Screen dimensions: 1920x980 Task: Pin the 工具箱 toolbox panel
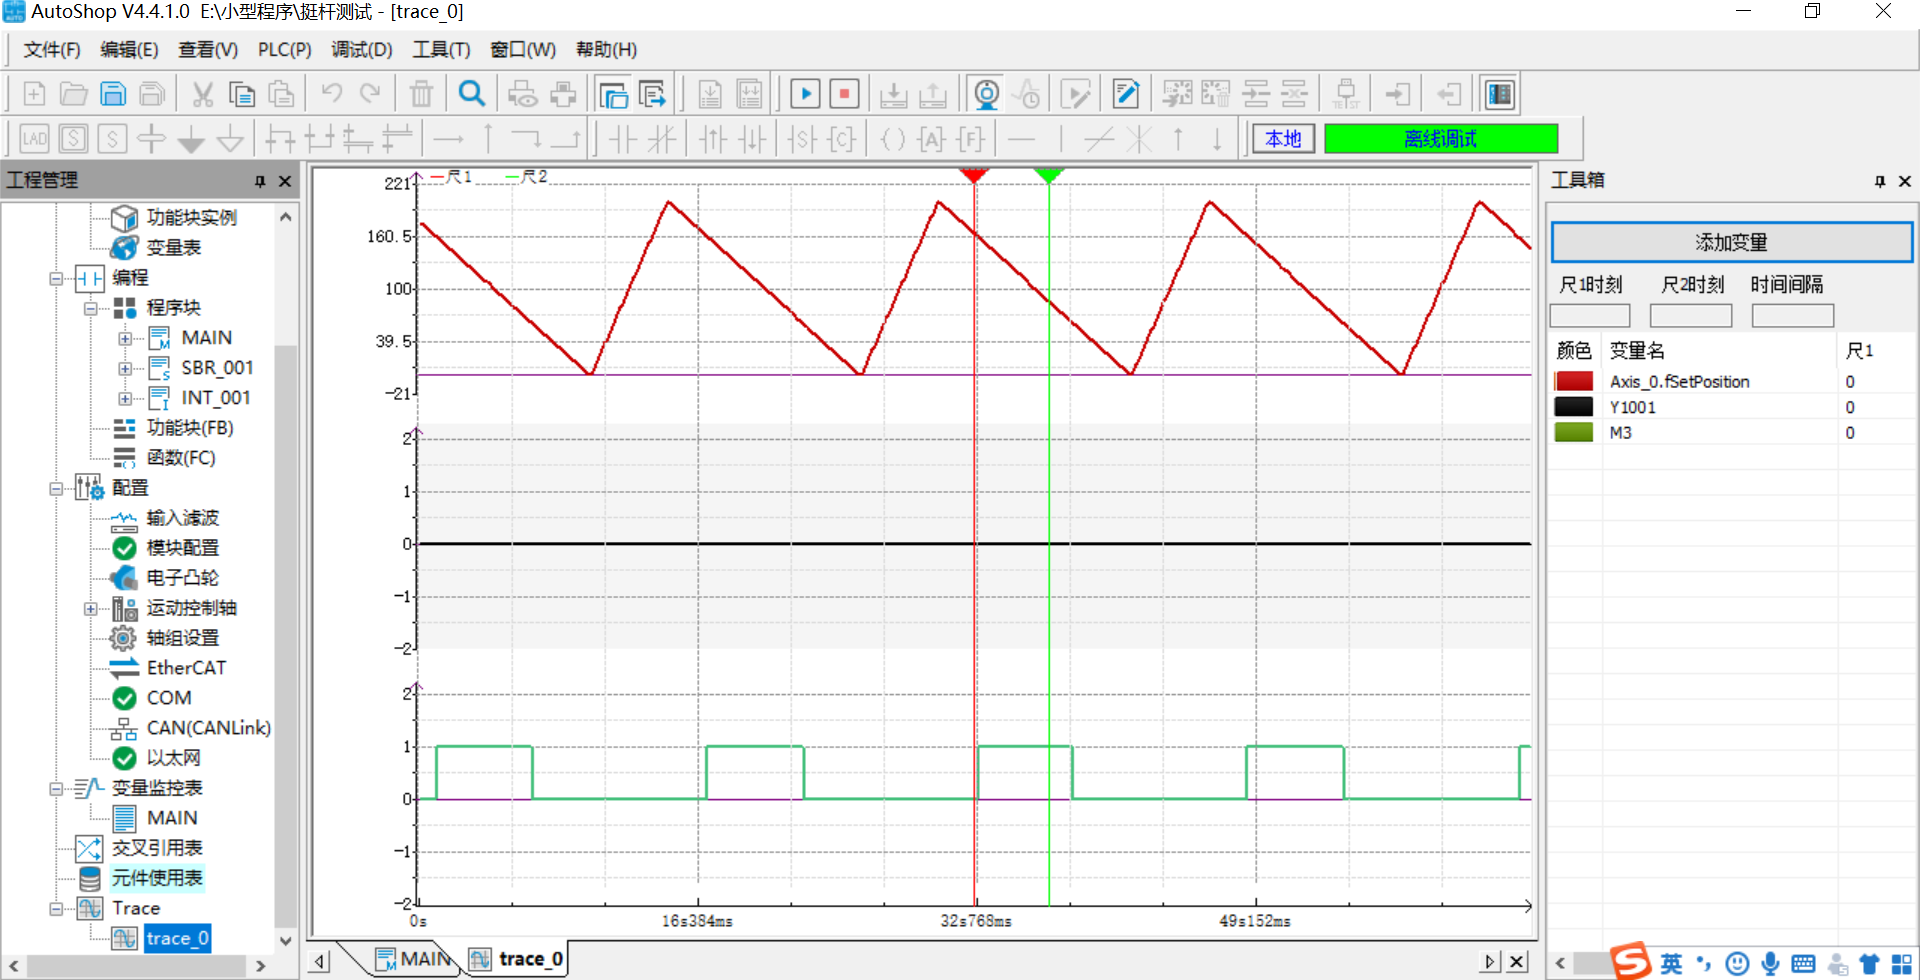[x=1880, y=181]
